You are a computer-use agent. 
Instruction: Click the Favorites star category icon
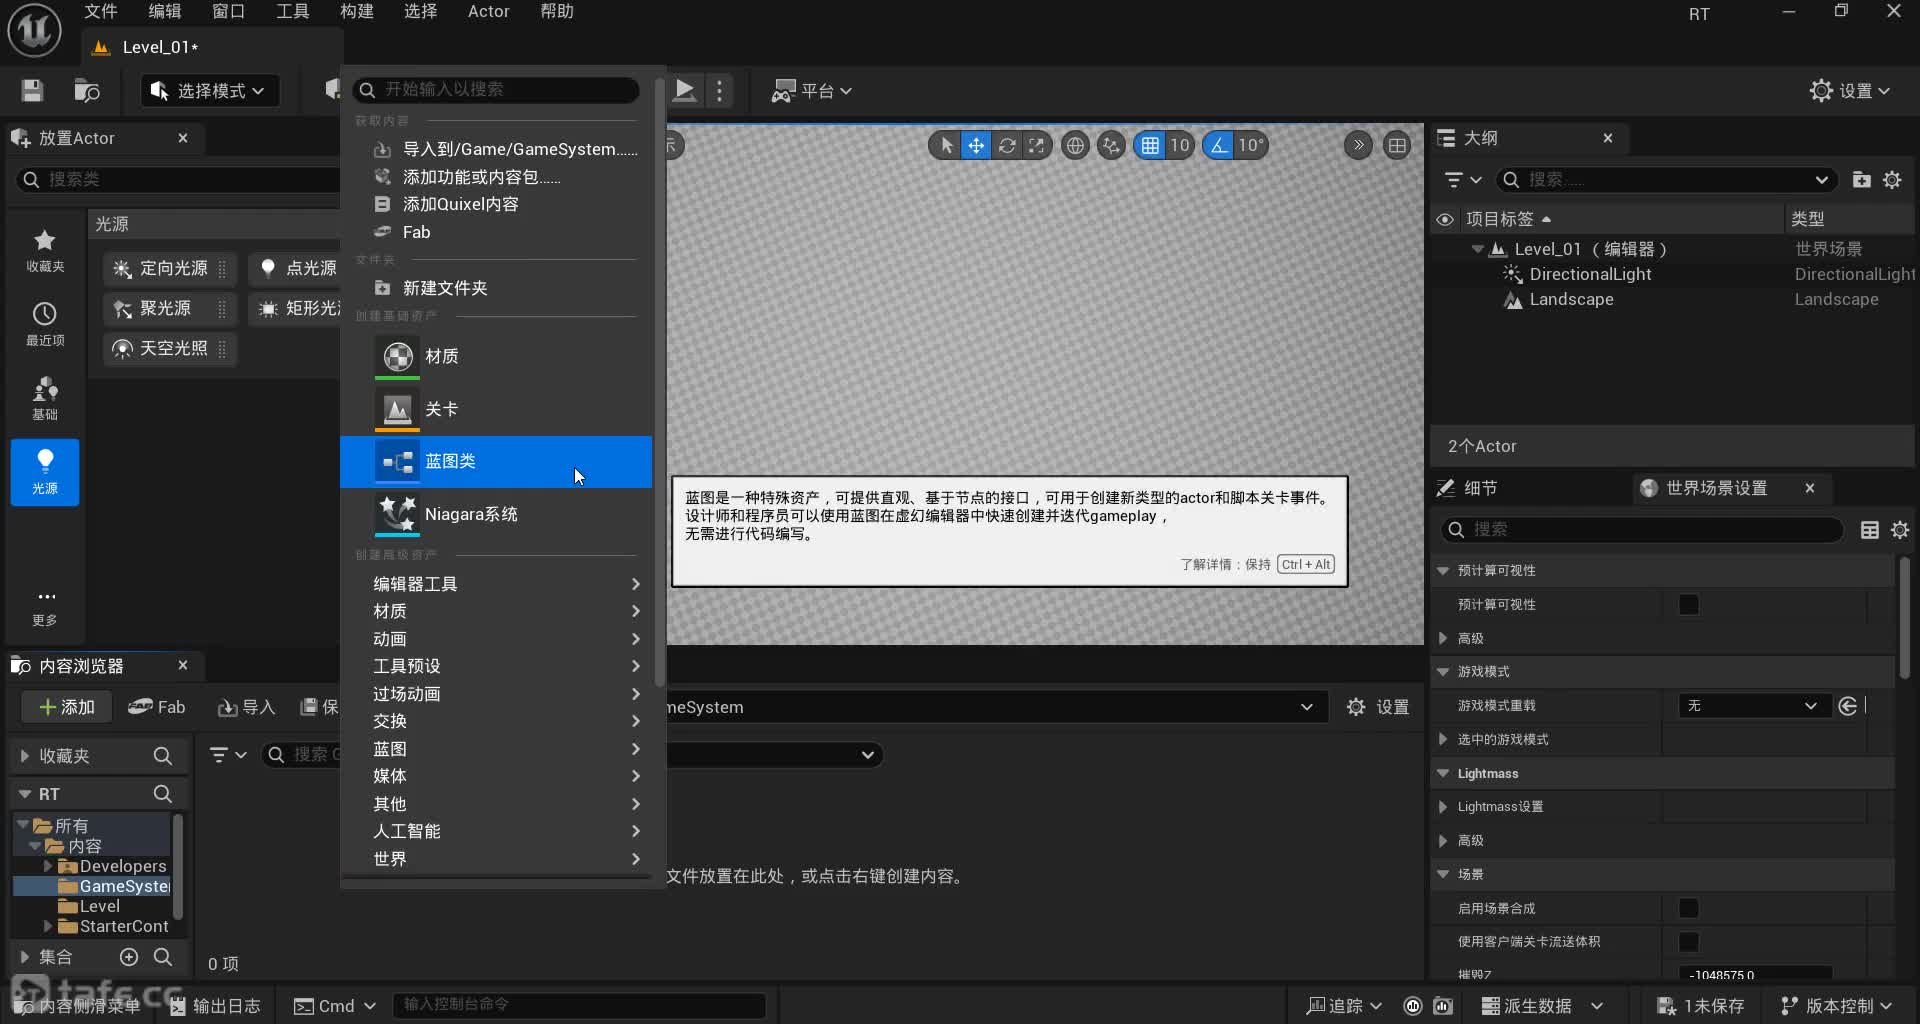click(x=44, y=250)
